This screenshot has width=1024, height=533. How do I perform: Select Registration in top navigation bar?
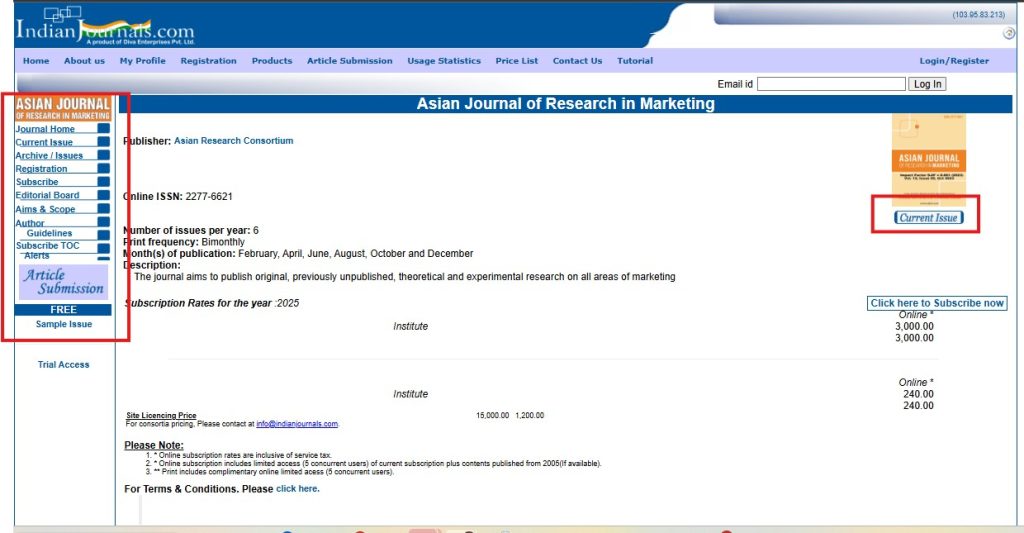tap(208, 61)
